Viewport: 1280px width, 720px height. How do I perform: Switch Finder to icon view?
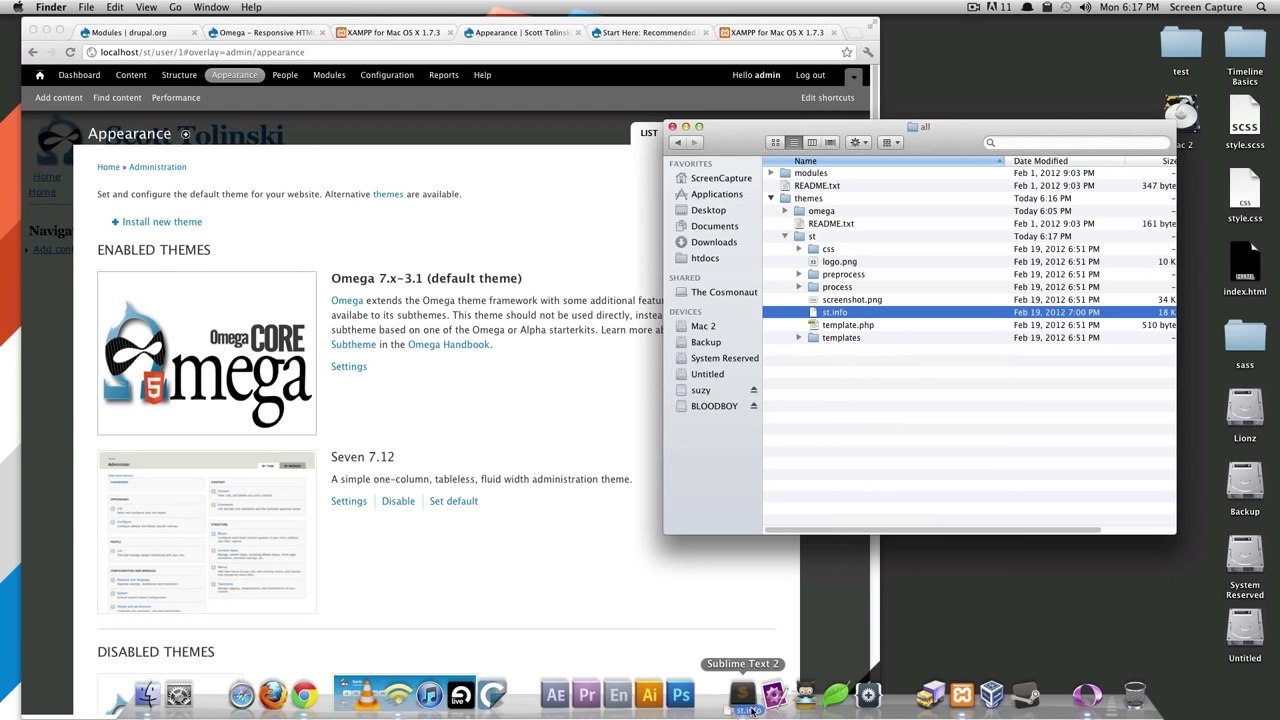[x=775, y=142]
